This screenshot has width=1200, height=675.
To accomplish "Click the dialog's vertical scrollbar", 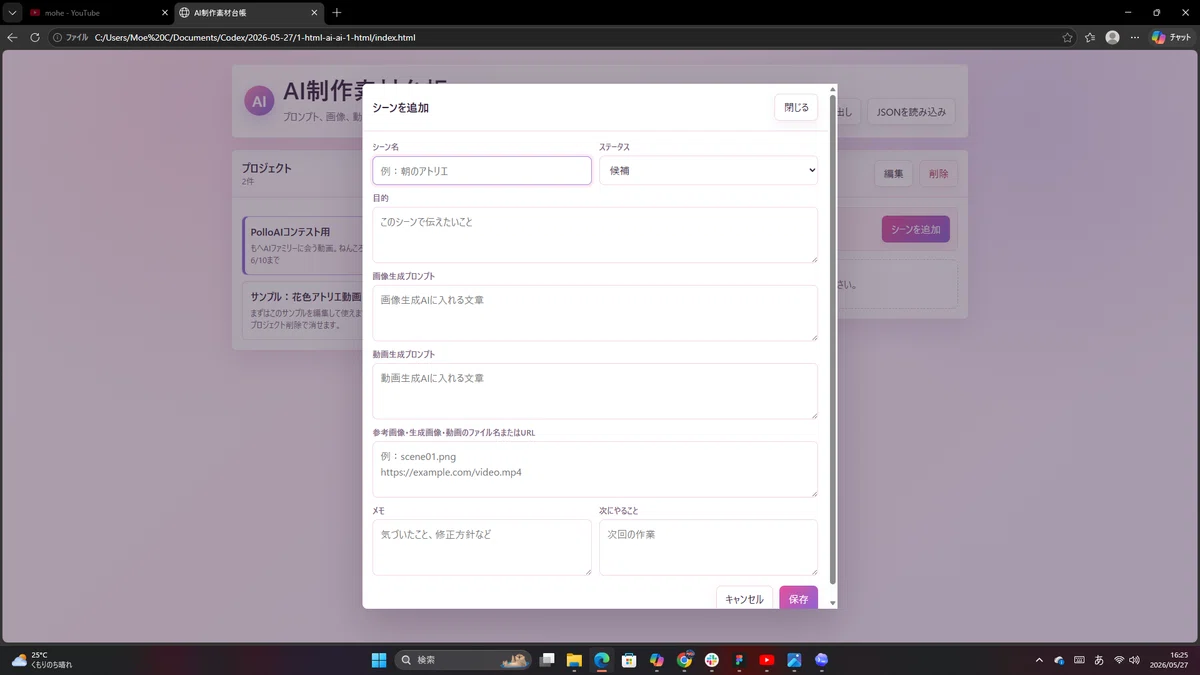I will (x=833, y=340).
